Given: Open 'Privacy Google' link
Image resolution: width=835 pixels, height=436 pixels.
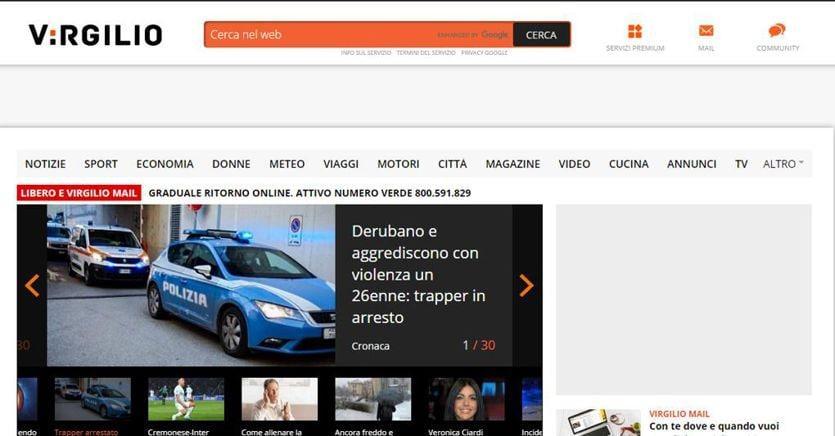Looking at the screenshot, I should (x=484, y=53).
